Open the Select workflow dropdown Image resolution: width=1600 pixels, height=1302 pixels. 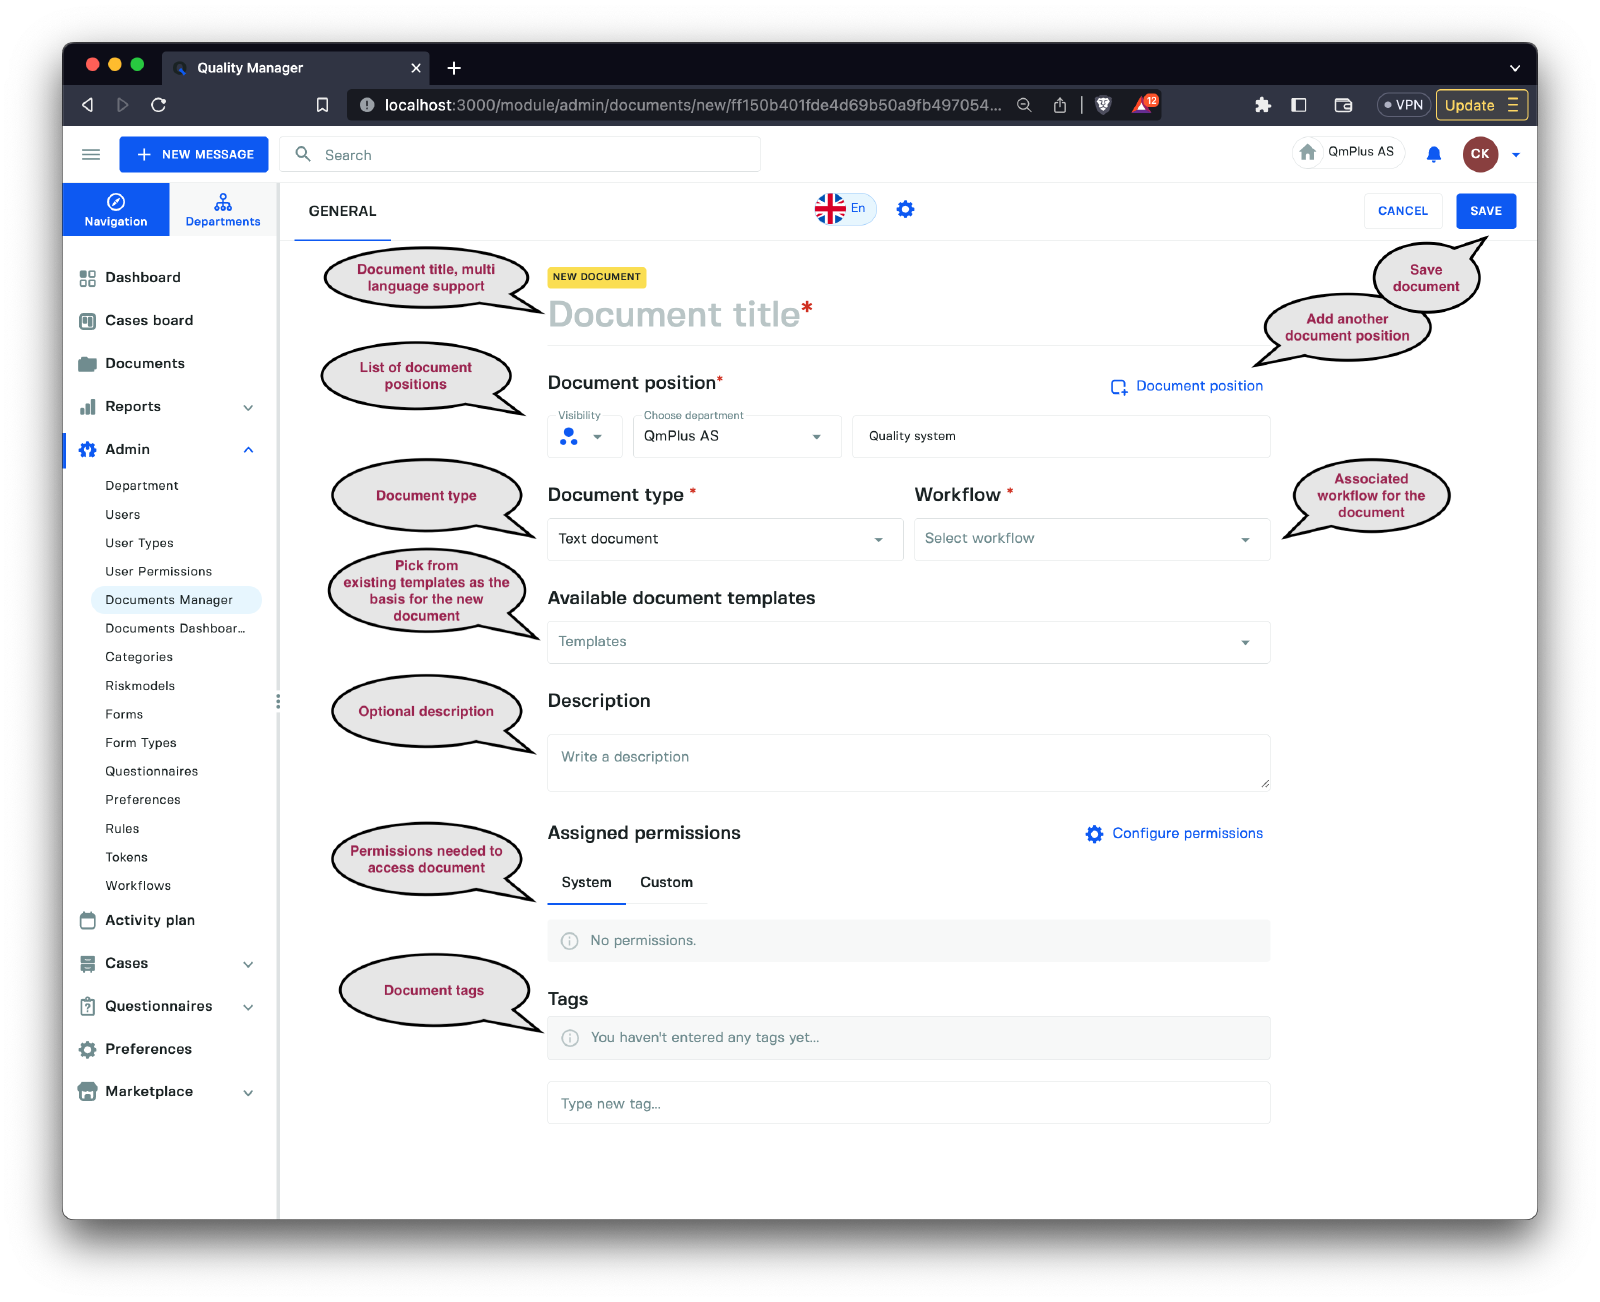(x=1090, y=539)
